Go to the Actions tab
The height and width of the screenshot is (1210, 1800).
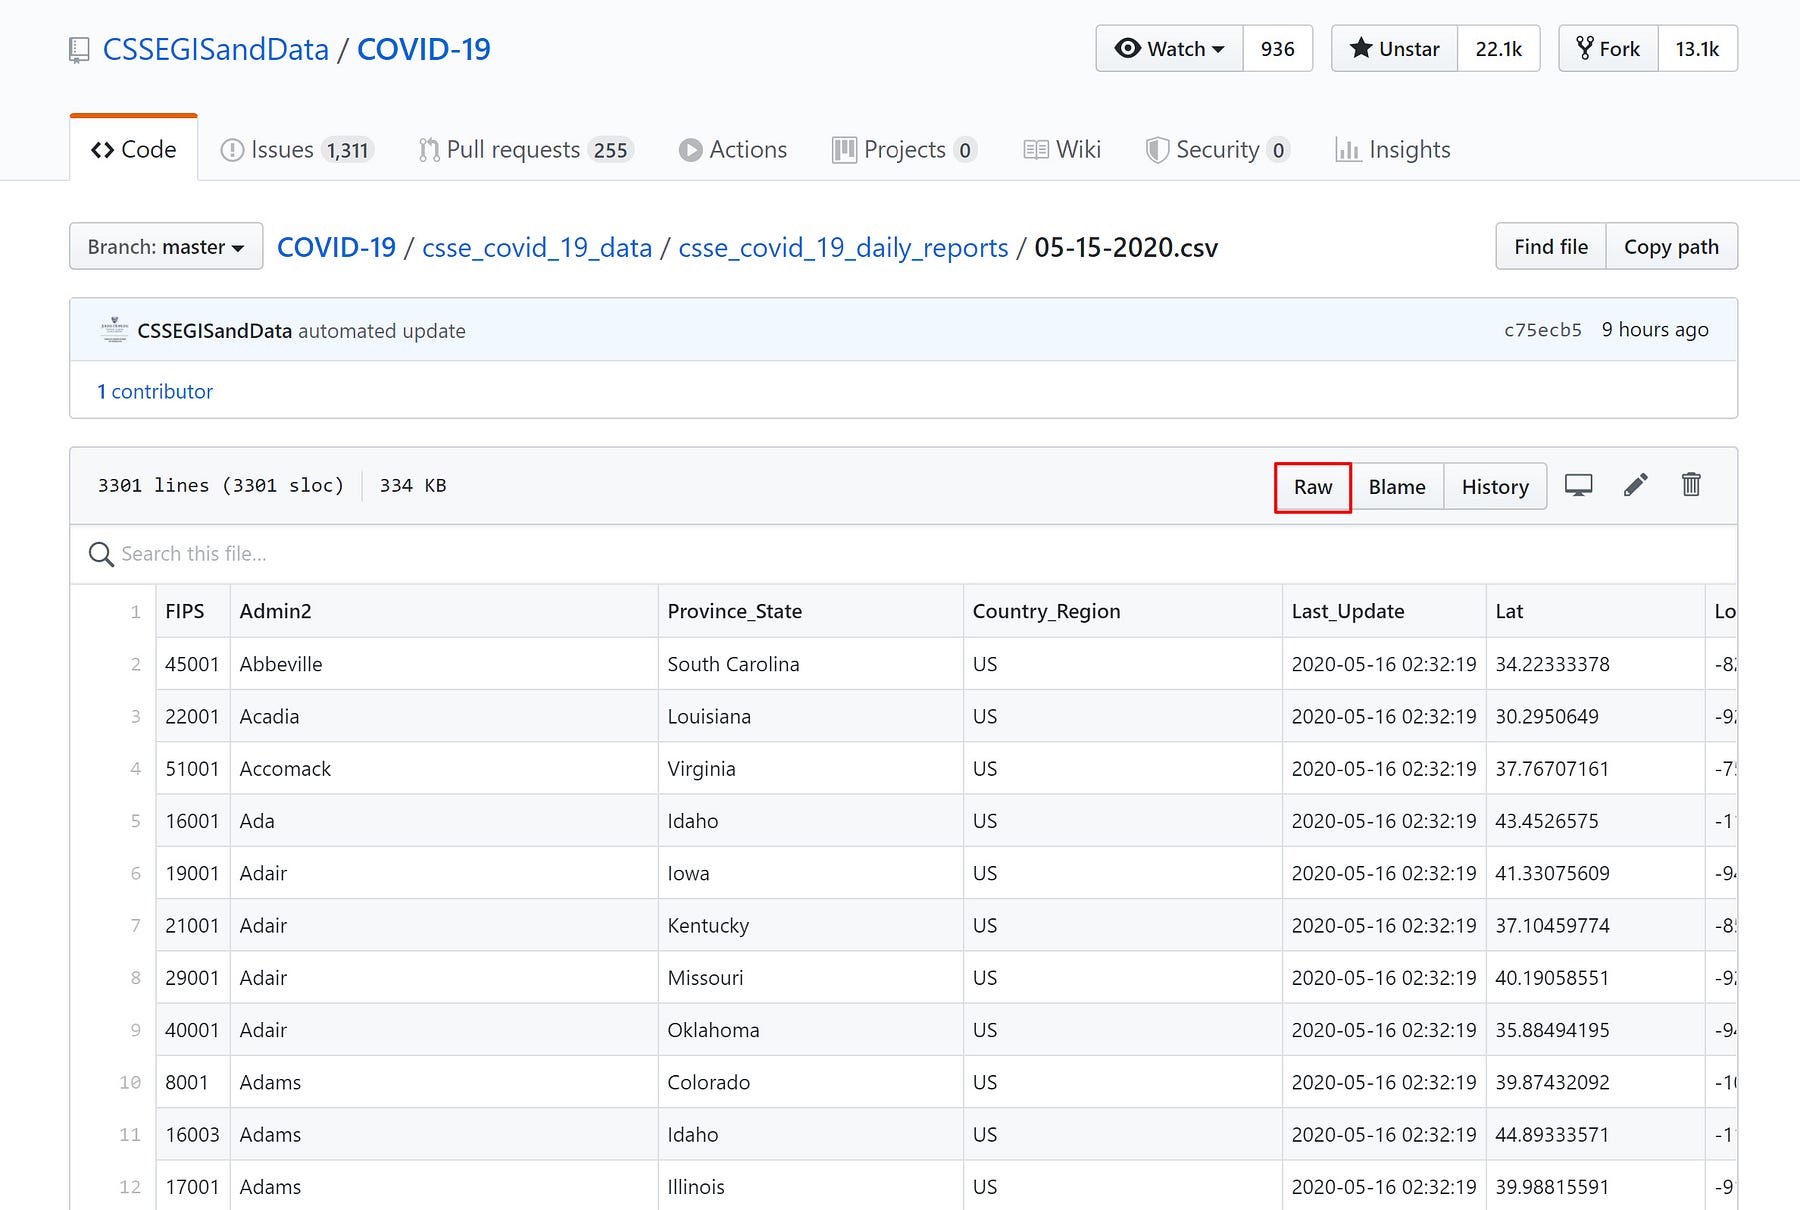tap(733, 150)
